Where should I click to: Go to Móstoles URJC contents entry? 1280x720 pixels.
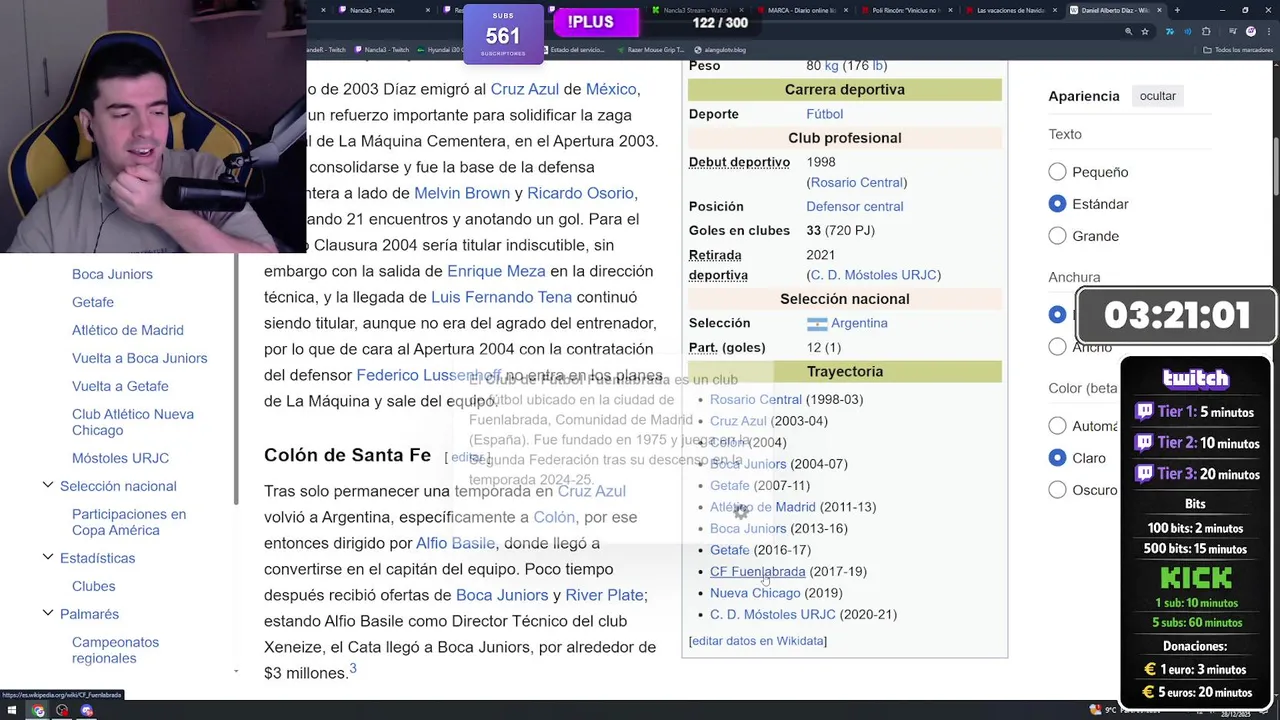tap(120, 458)
